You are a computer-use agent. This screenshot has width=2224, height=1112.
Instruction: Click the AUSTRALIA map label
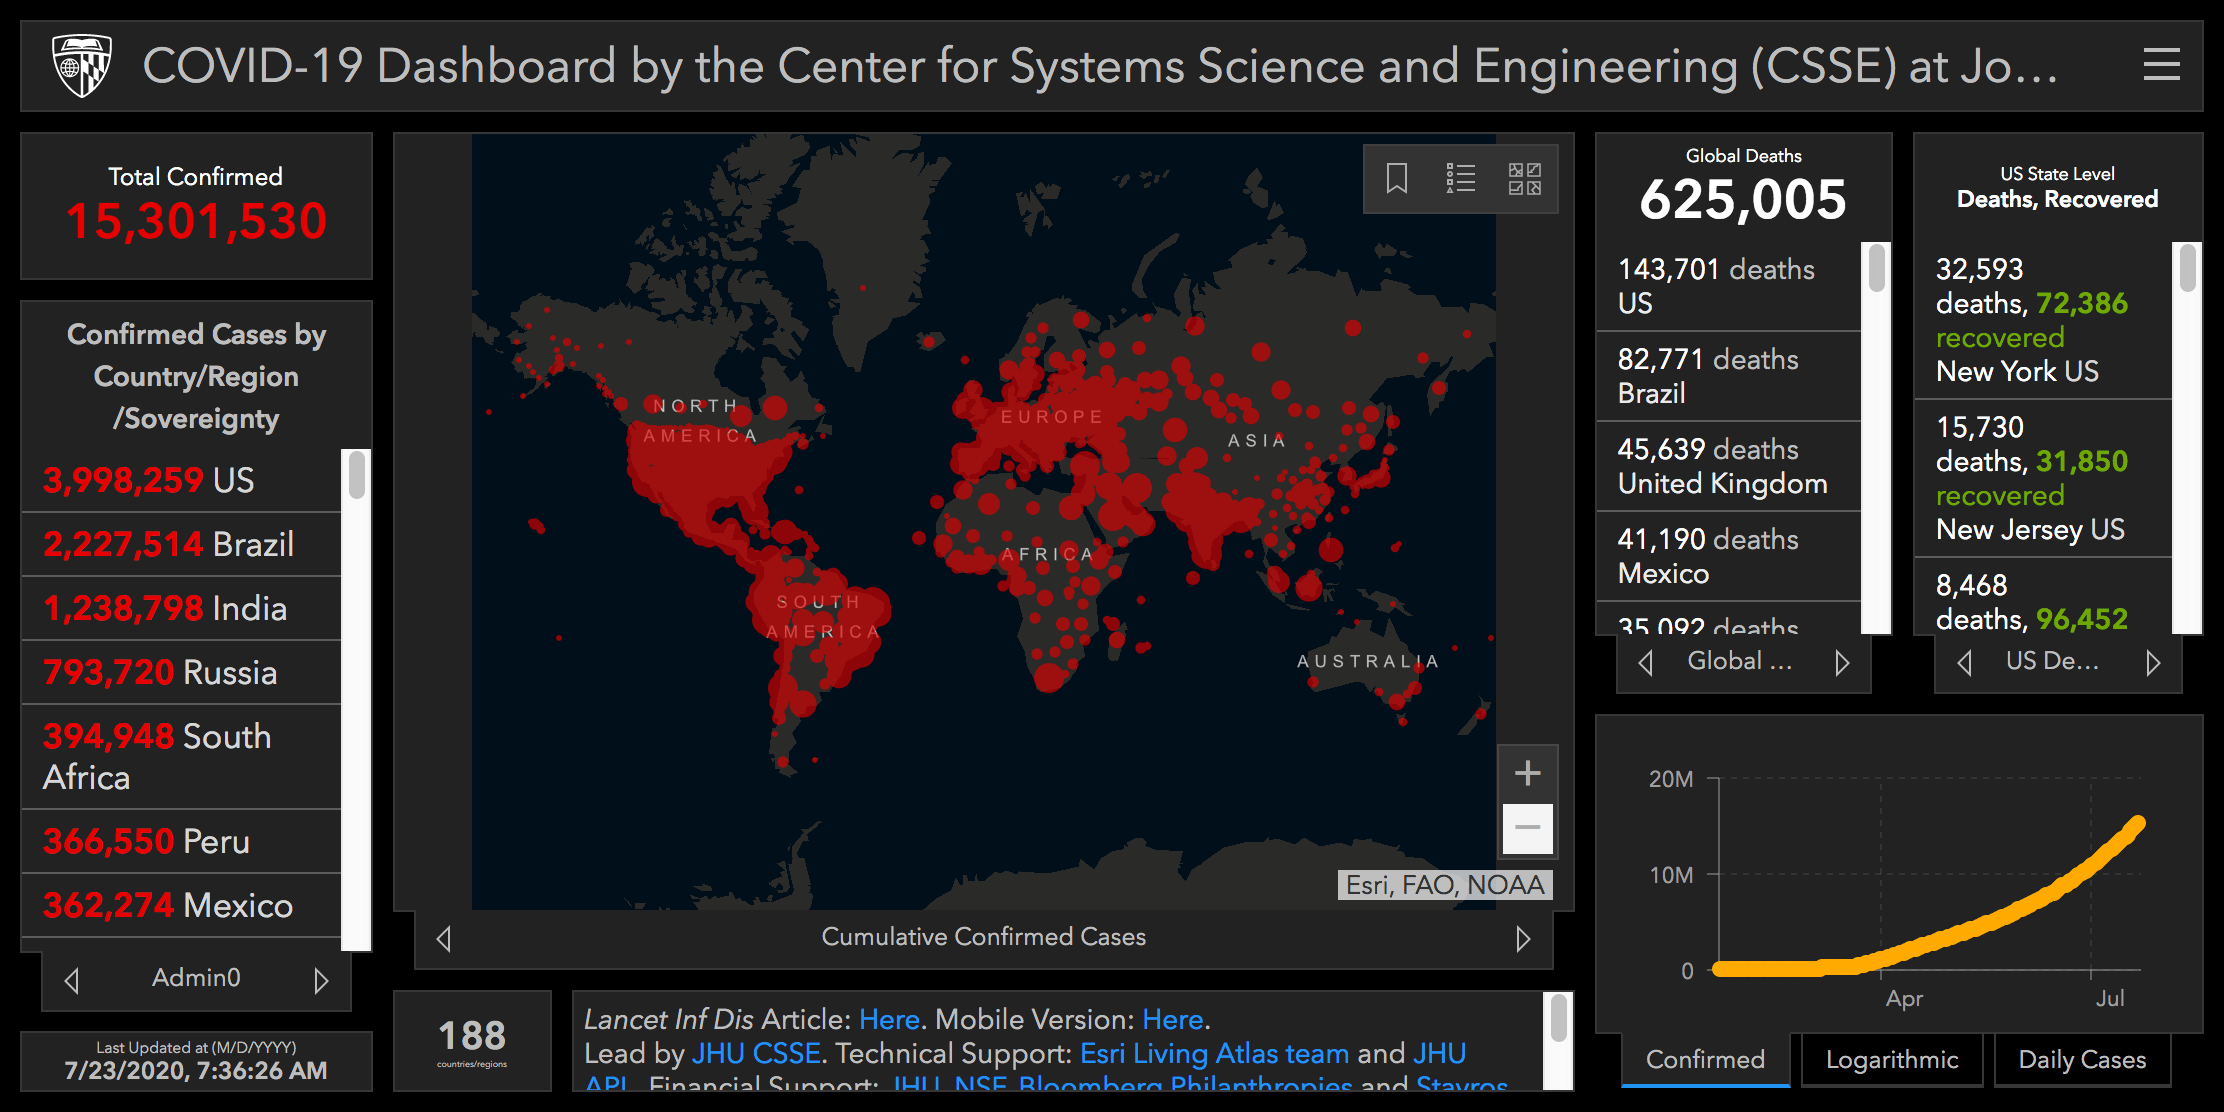point(1368,661)
